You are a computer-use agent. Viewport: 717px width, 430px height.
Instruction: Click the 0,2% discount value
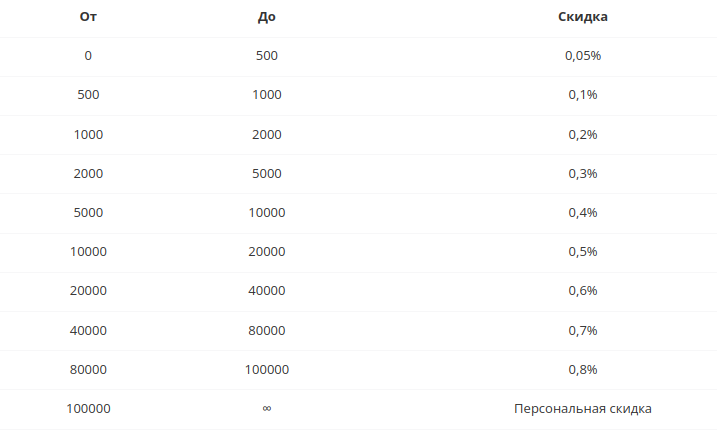click(583, 134)
